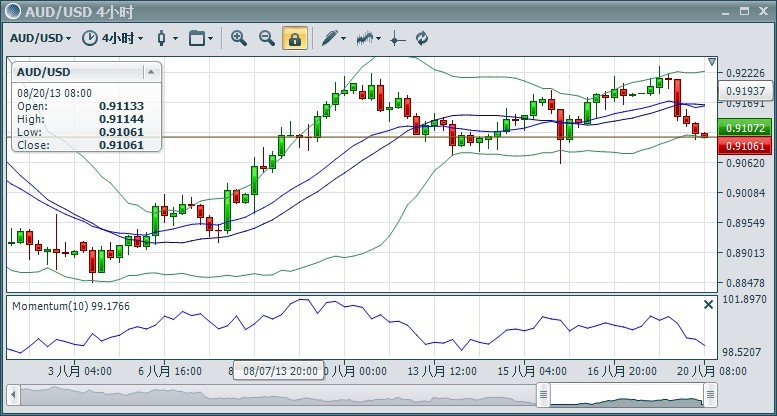Click the refresh chart icon
This screenshot has width=777, height=416.
pos(422,38)
